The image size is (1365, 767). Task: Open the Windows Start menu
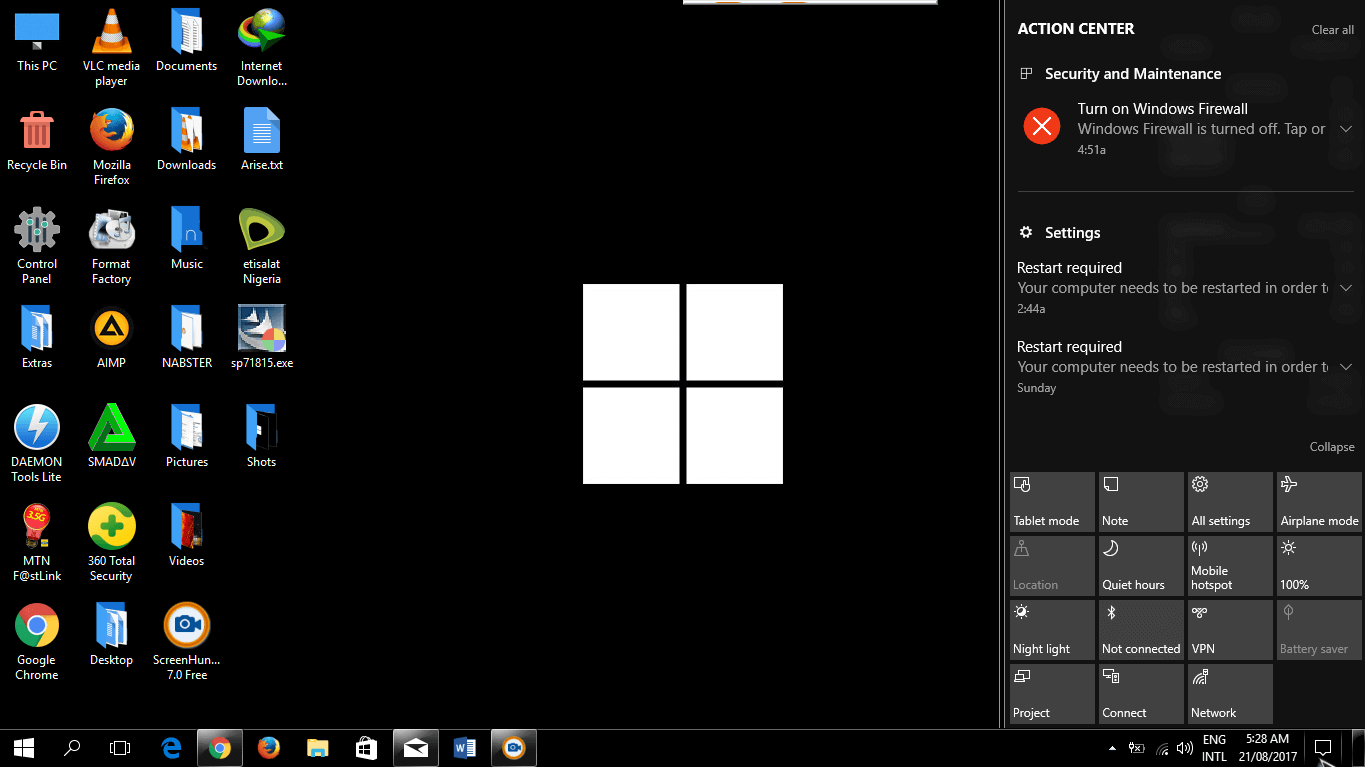(24, 748)
